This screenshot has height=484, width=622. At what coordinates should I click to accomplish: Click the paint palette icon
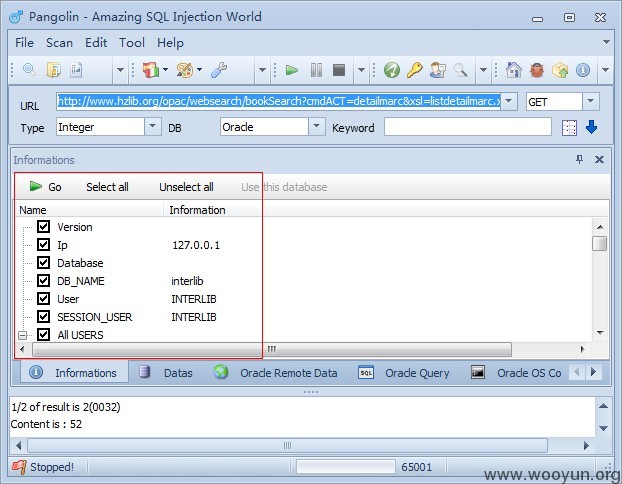click(x=185, y=70)
